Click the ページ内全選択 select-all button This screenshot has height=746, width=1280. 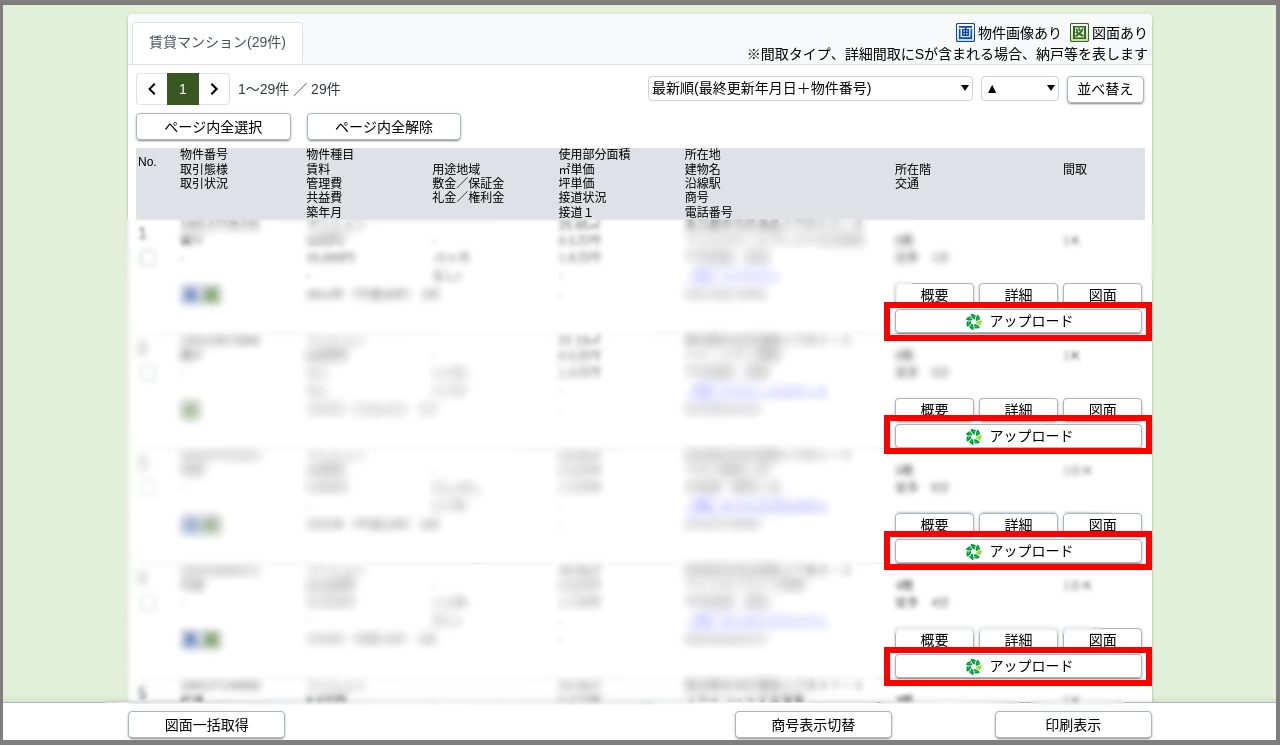[212, 127]
